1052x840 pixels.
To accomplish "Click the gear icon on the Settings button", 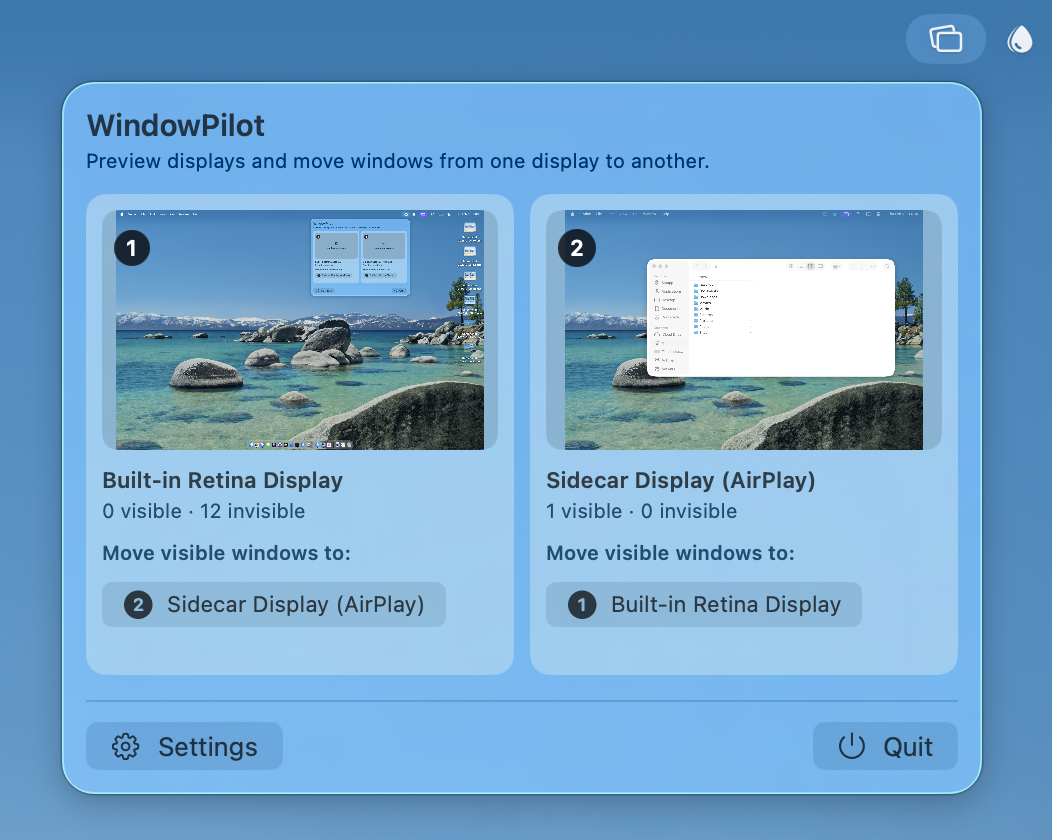I will [125, 746].
